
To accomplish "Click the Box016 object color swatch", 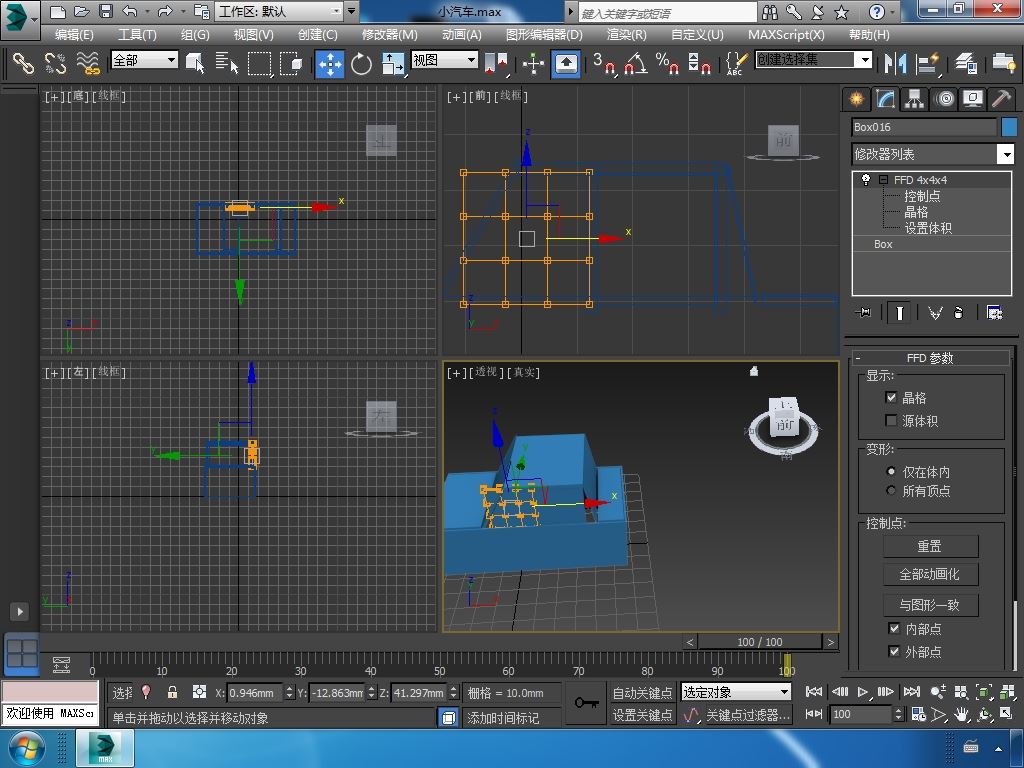I will pos(1009,127).
